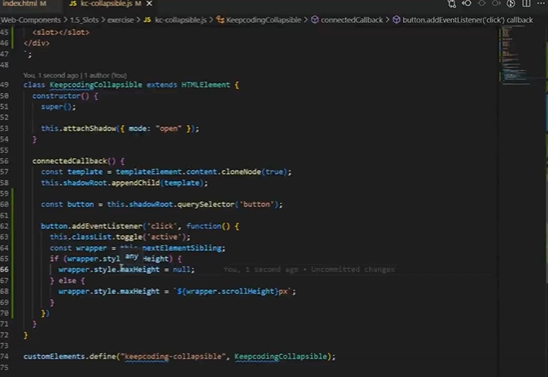548x377 pixels.
Task: Split the editor to the right
Action: 526,3
